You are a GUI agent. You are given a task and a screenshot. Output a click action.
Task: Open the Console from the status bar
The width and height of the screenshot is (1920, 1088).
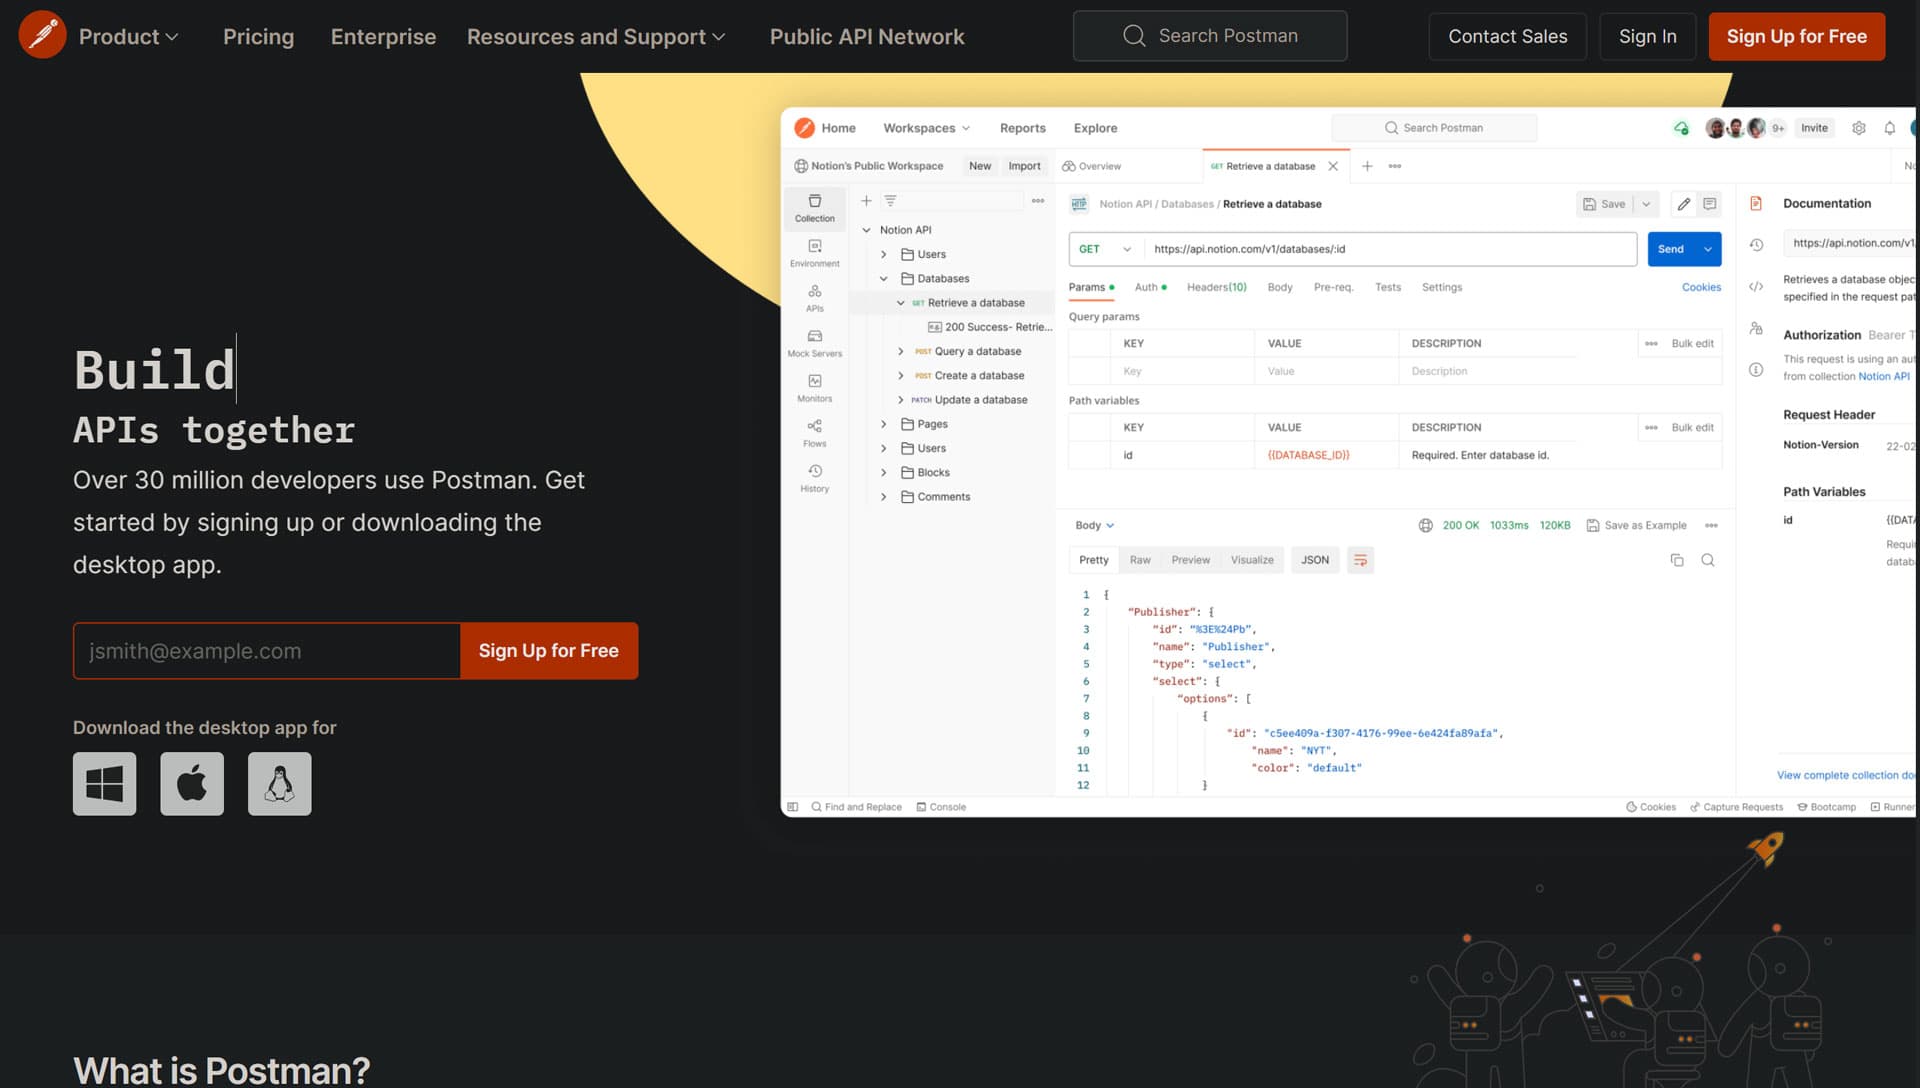941,807
